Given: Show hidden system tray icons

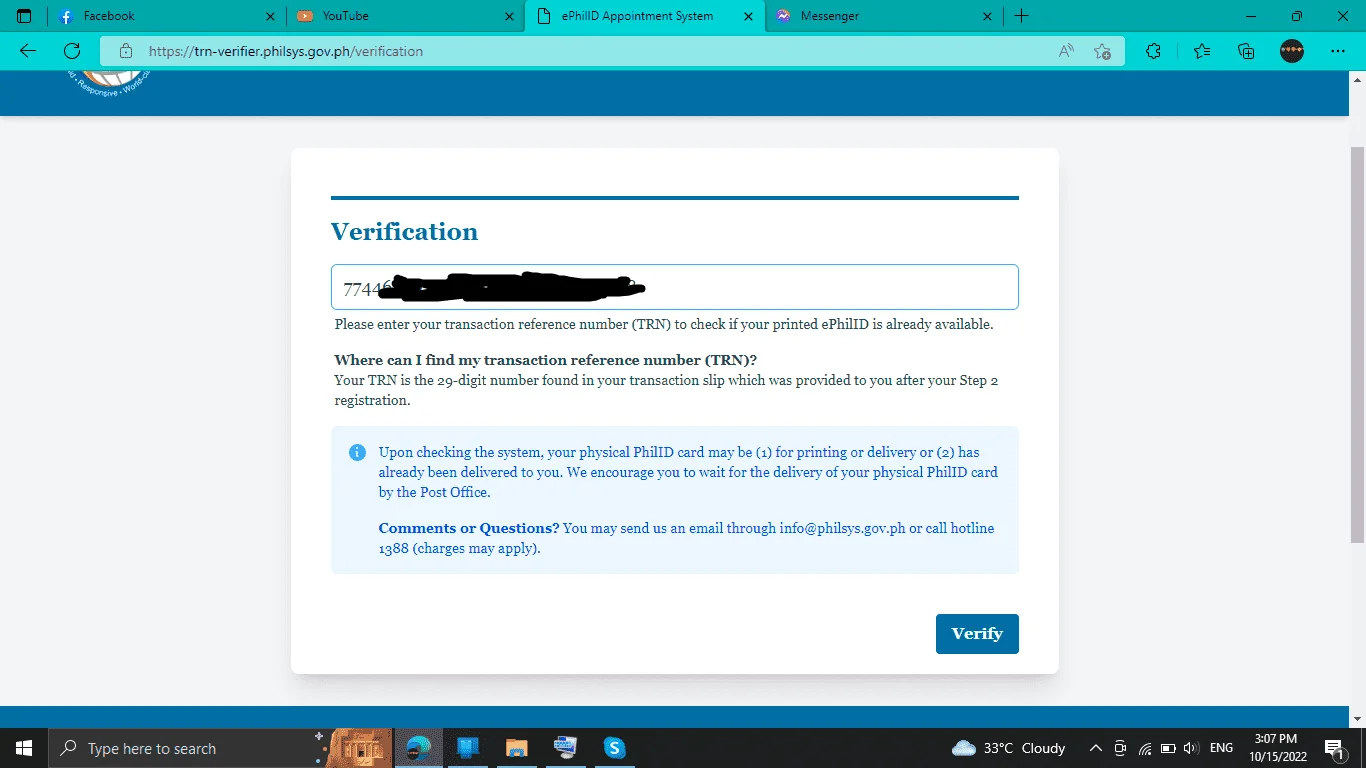Looking at the screenshot, I should coord(1095,748).
